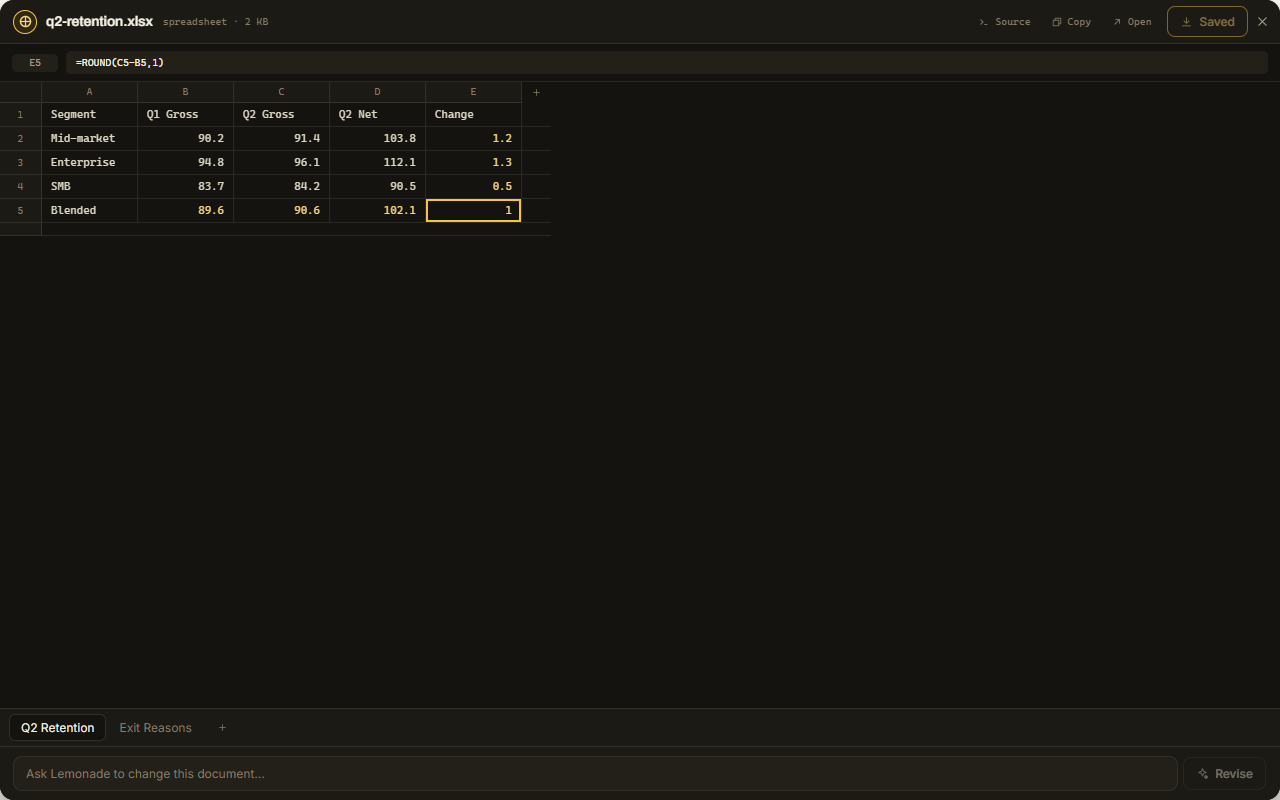1280x800 pixels.
Task: Add a new sheet with plus icon
Action: click(x=222, y=728)
